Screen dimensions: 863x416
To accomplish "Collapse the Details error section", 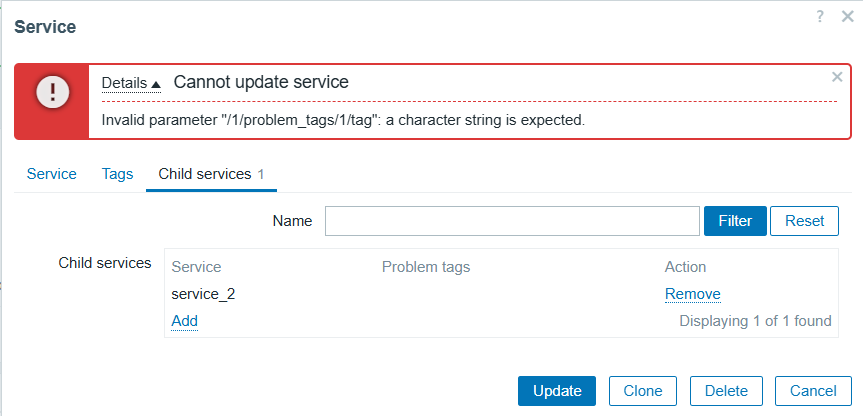I will pyautogui.click(x=132, y=83).
